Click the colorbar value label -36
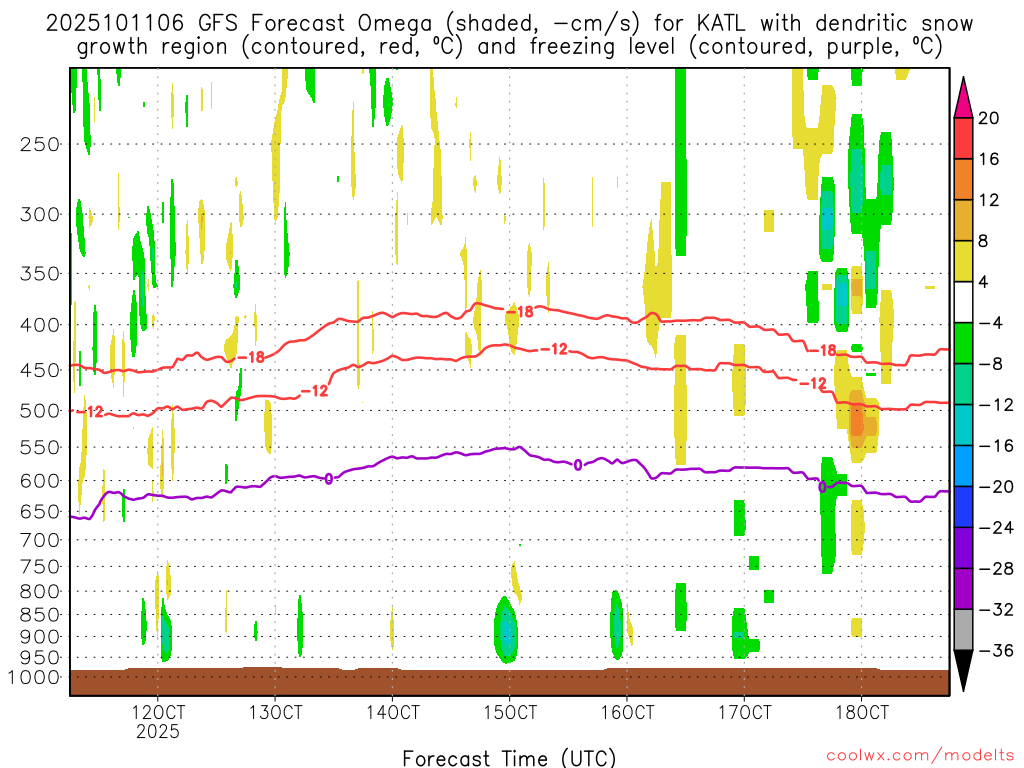The width and height of the screenshot is (1024, 768). tap(995, 650)
